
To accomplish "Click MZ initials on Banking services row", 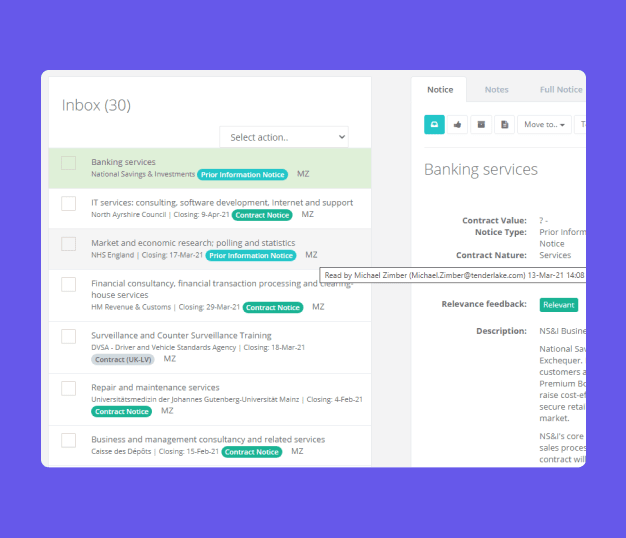I will coord(303,174).
